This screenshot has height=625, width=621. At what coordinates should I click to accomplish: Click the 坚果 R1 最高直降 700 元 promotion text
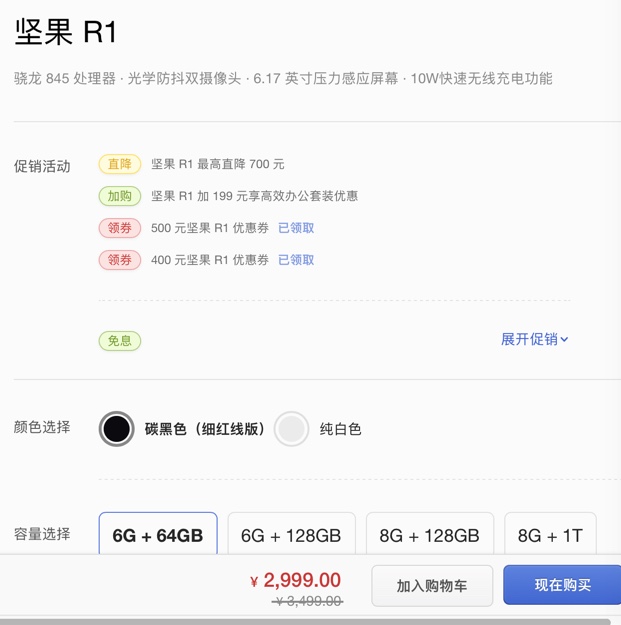218,164
